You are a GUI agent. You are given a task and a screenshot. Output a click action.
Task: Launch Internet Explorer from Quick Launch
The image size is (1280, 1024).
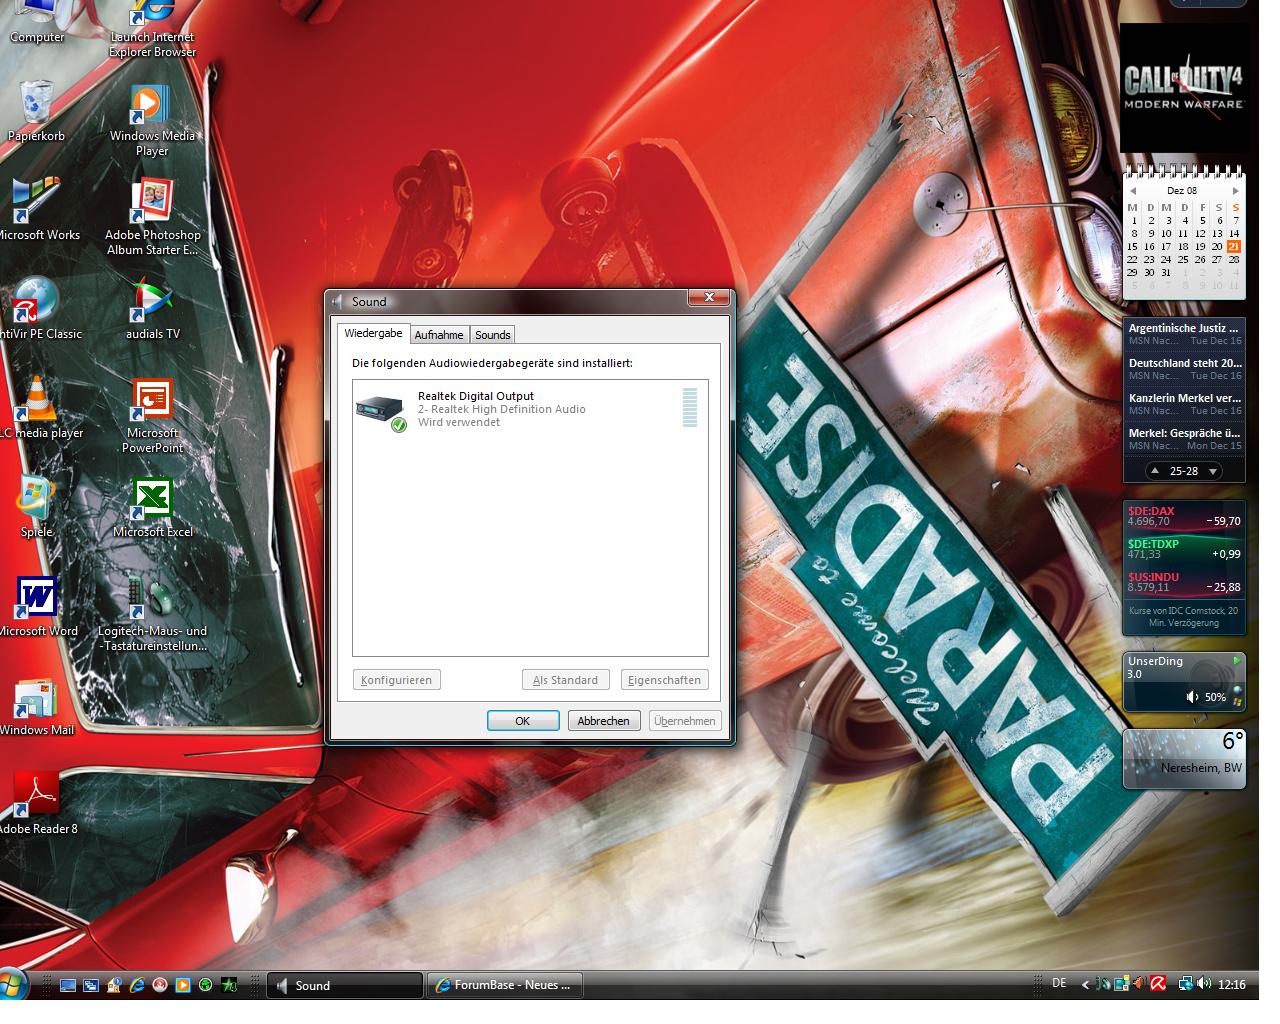pyautogui.click(x=137, y=985)
